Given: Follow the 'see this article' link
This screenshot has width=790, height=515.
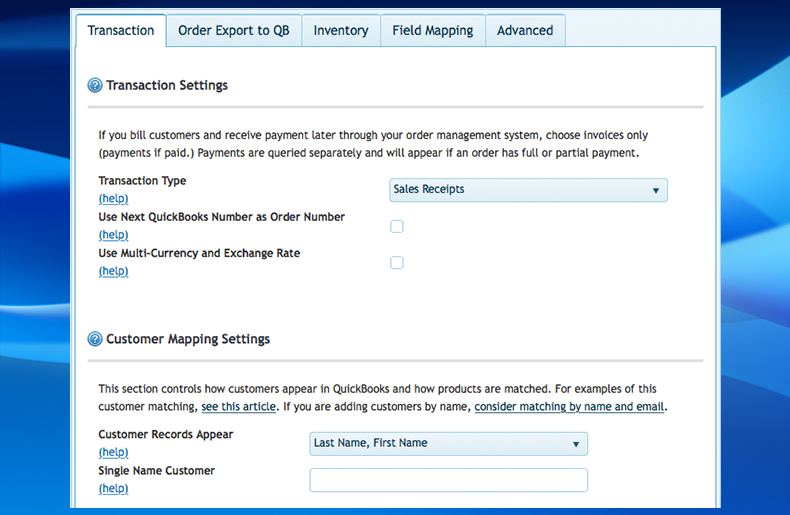Looking at the screenshot, I should coord(239,407).
